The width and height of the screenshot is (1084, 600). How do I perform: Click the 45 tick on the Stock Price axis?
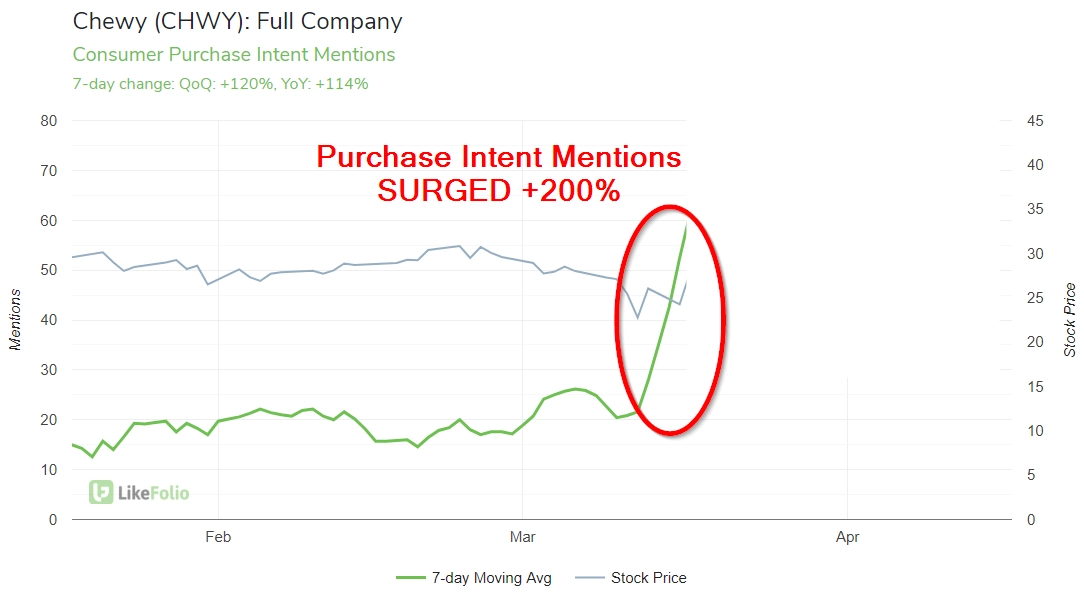coord(1035,121)
